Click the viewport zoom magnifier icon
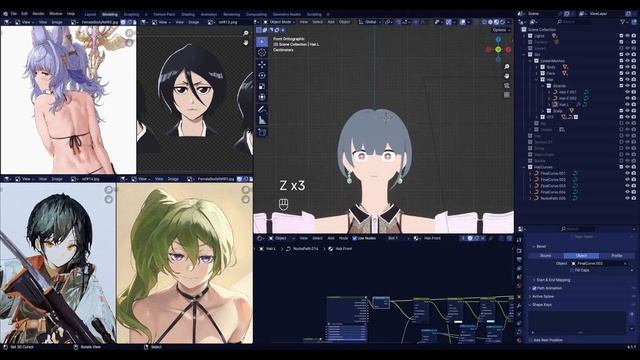This screenshot has width=640, height=360. [x=507, y=67]
